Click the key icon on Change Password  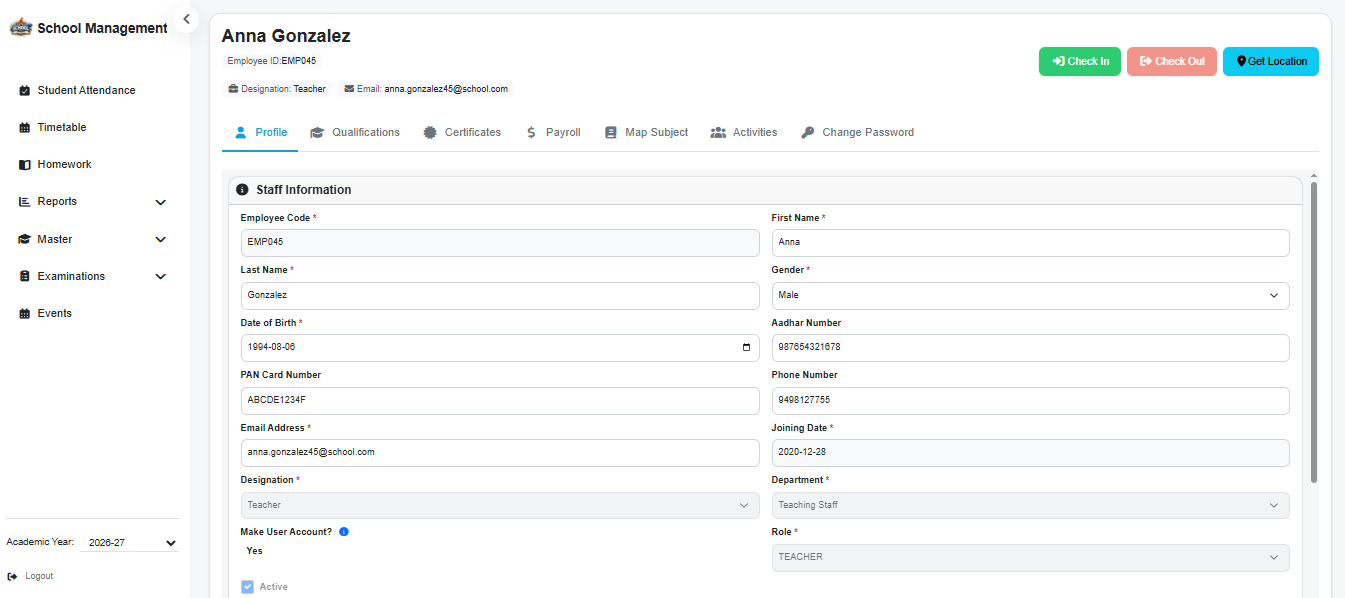(x=808, y=132)
